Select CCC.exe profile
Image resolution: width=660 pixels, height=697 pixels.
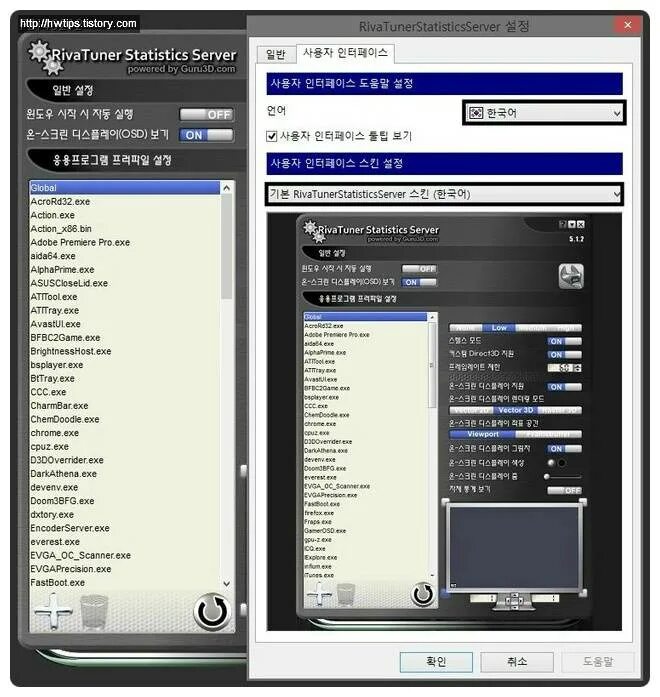click(x=124, y=393)
